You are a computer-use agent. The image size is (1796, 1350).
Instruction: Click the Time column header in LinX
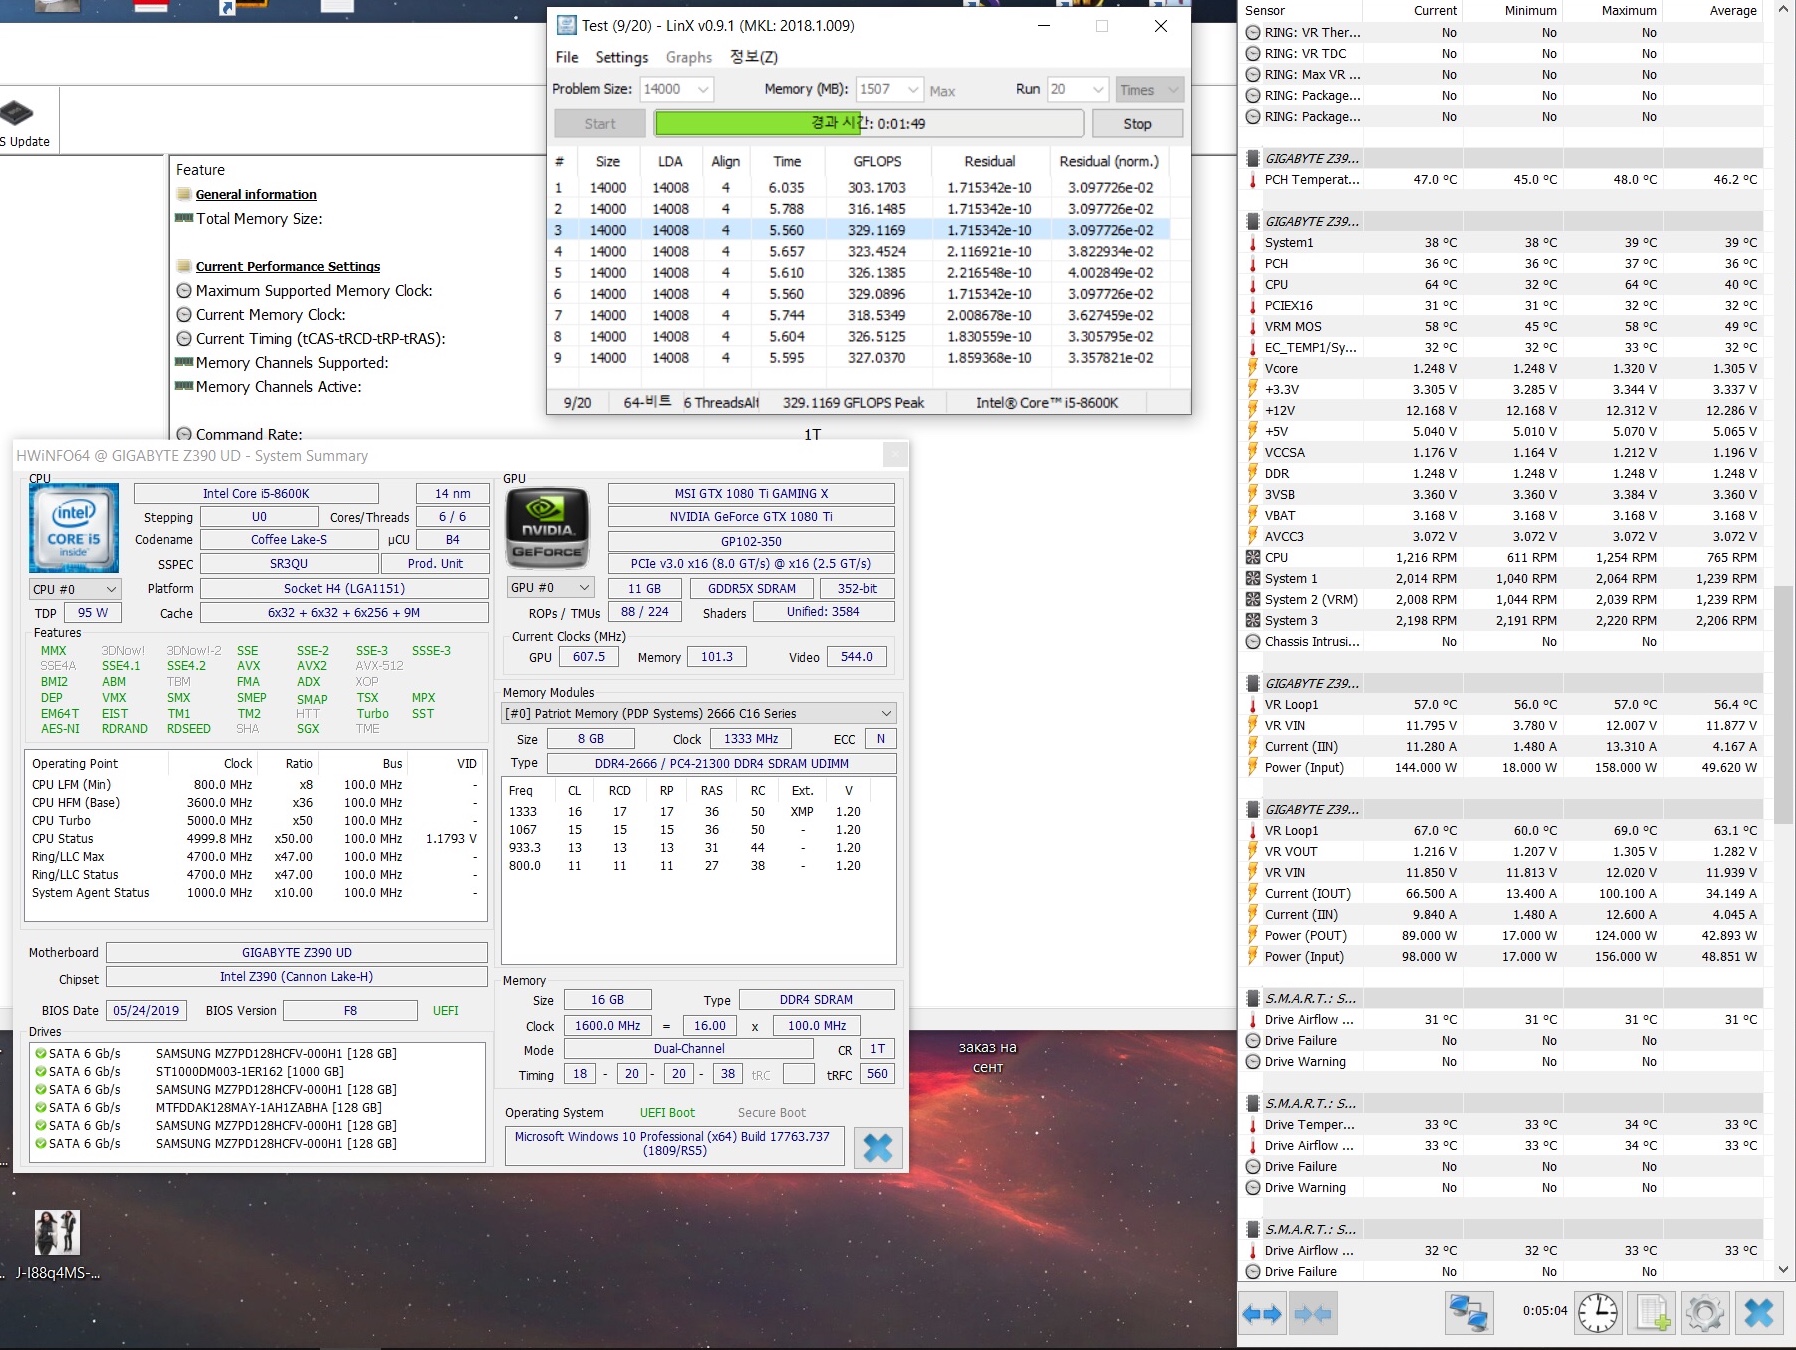(787, 161)
